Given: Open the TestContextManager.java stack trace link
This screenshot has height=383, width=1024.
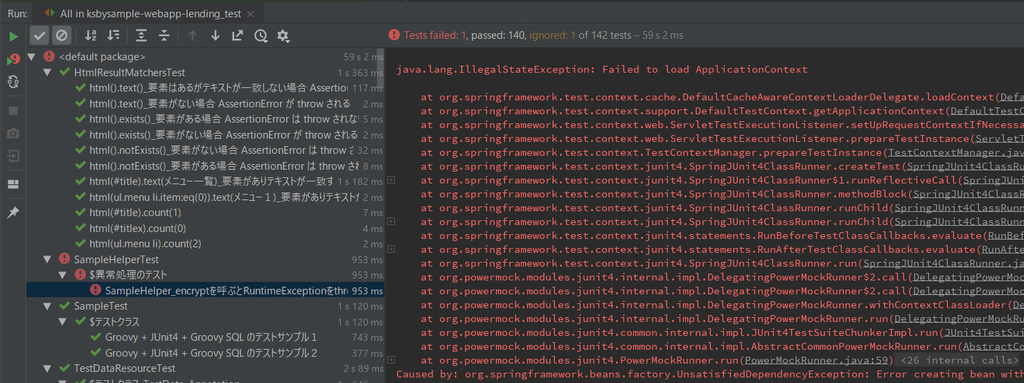Looking at the screenshot, I should [x=957, y=152].
